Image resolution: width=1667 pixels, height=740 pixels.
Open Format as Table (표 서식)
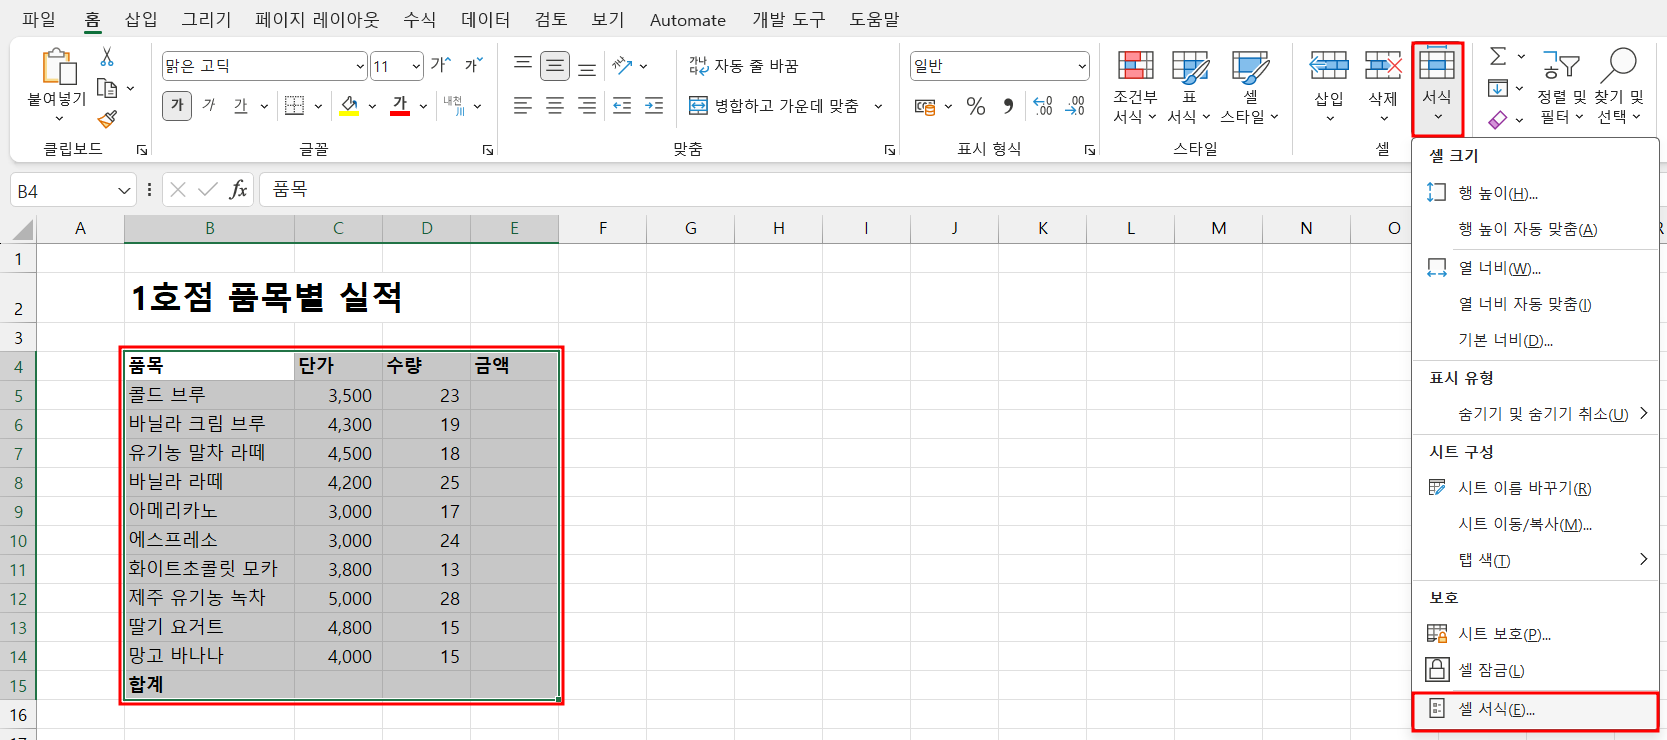(1189, 88)
